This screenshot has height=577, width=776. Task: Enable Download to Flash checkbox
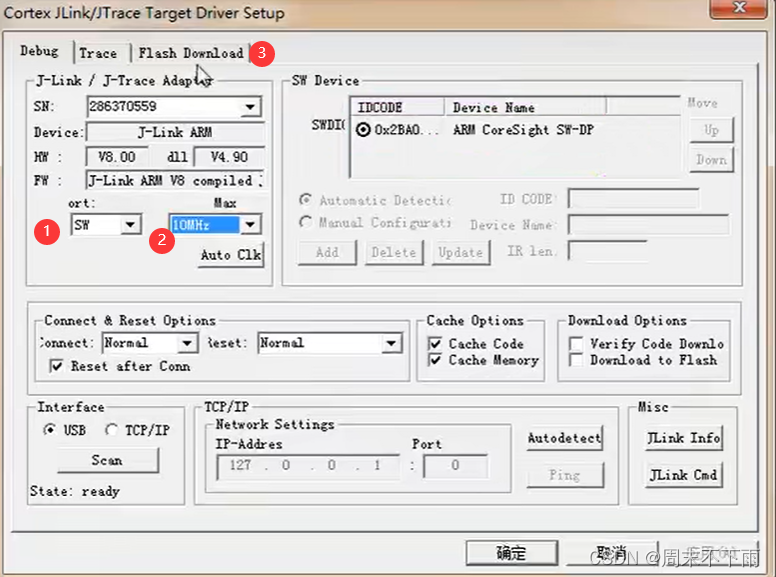click(x=576, y=360)
